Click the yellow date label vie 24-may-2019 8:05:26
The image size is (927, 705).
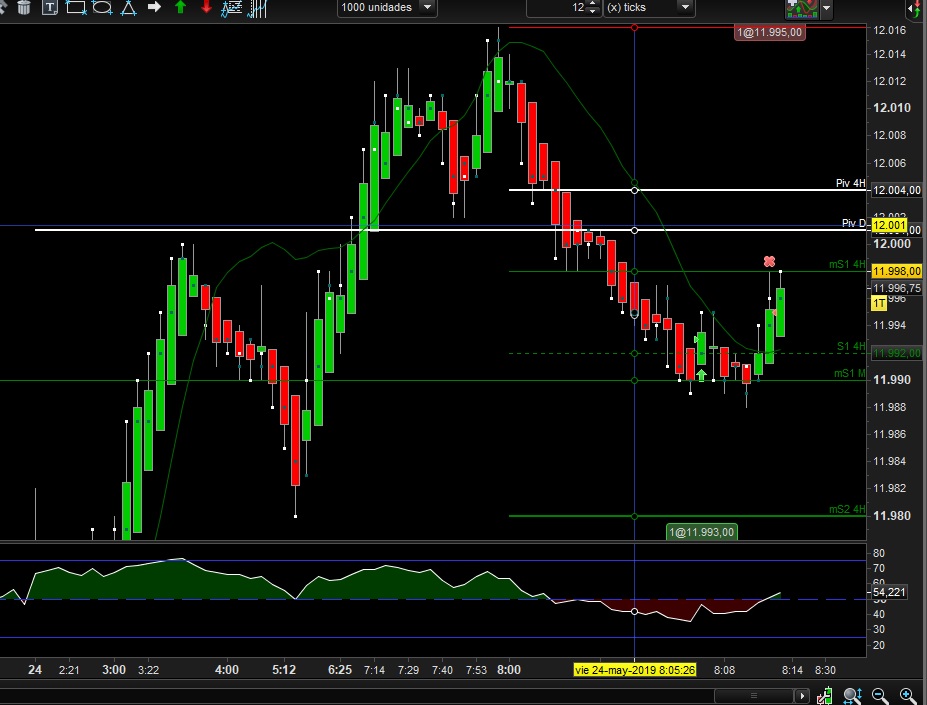point(635,670)
